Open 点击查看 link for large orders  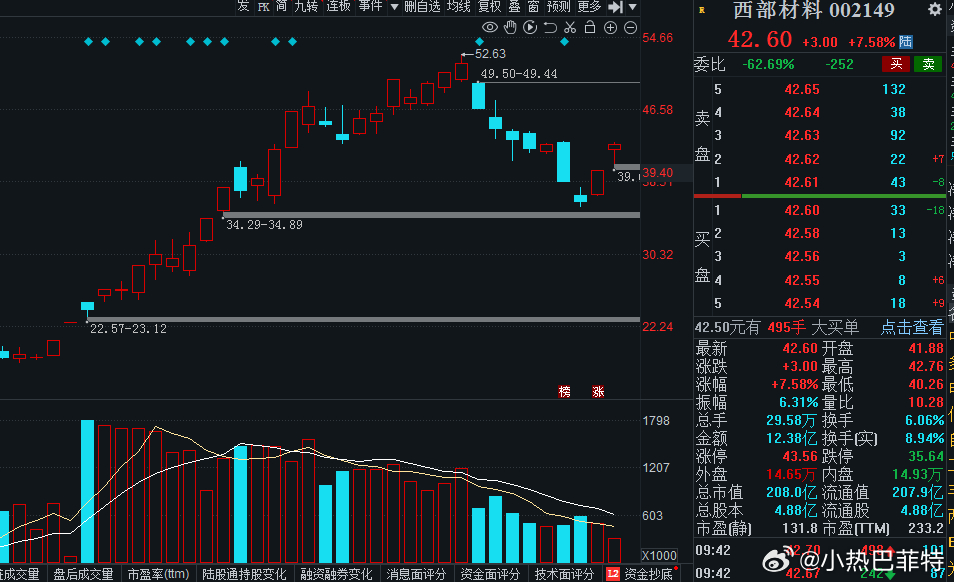coord(911,328)
